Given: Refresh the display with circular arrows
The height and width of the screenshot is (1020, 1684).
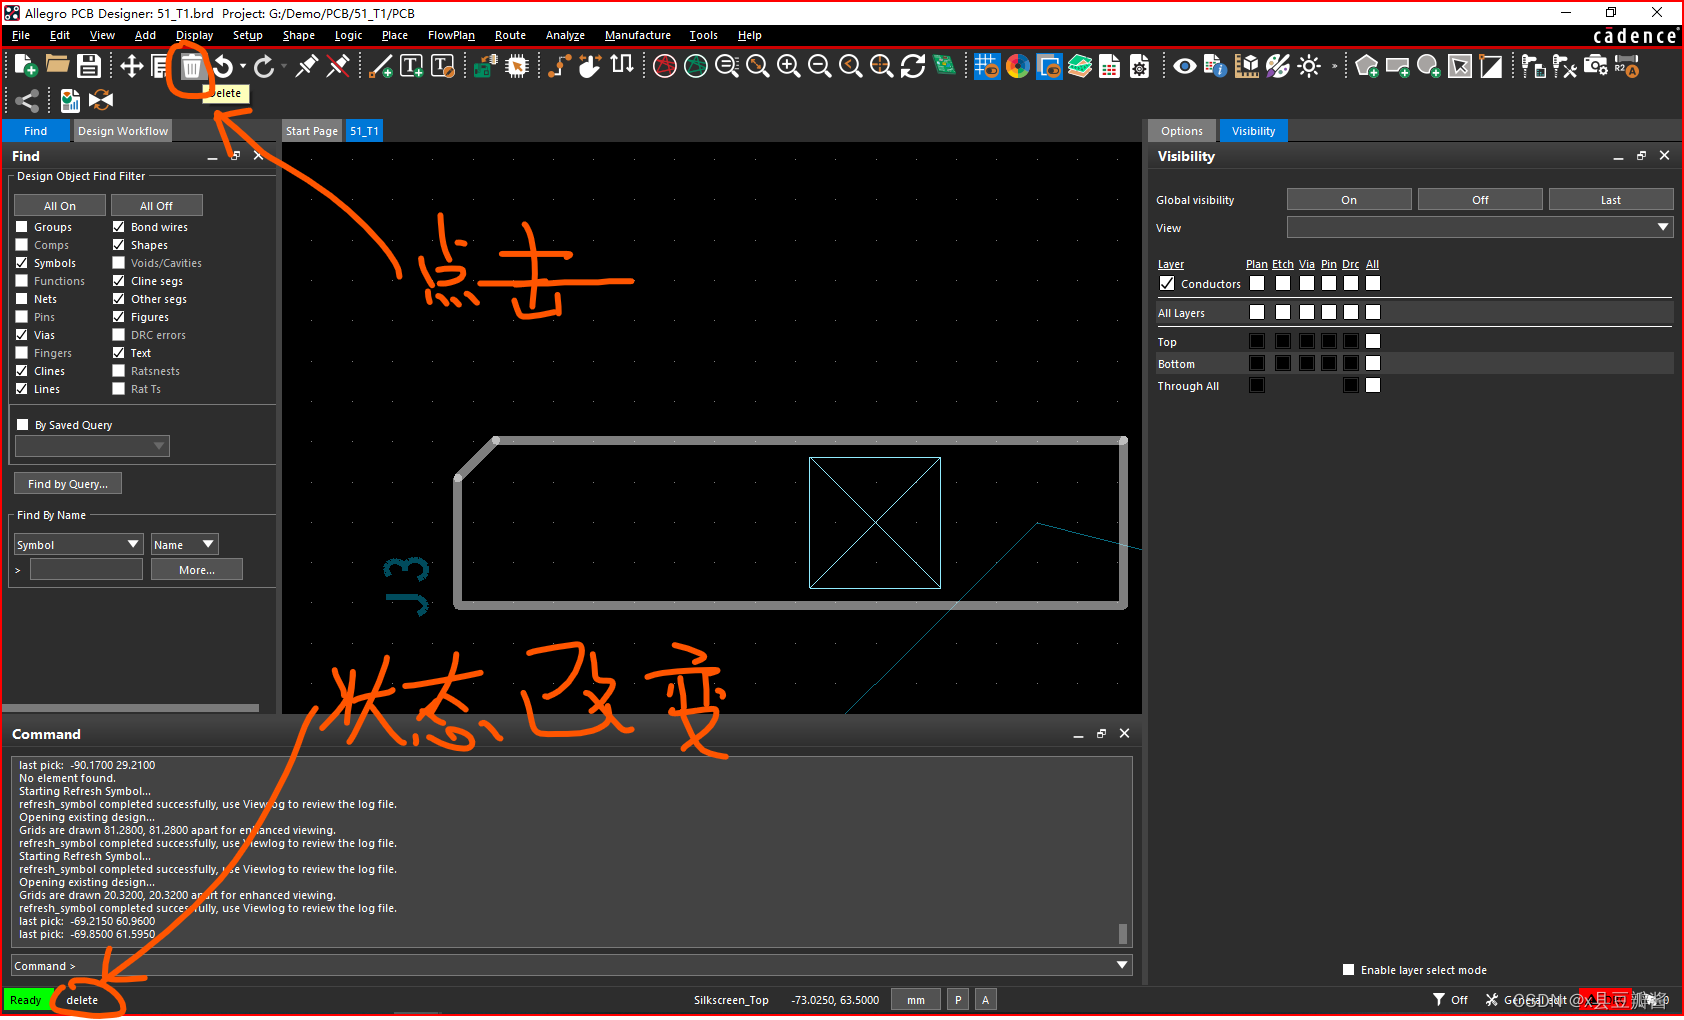Looking at the screenshot, I should [913, 66].
